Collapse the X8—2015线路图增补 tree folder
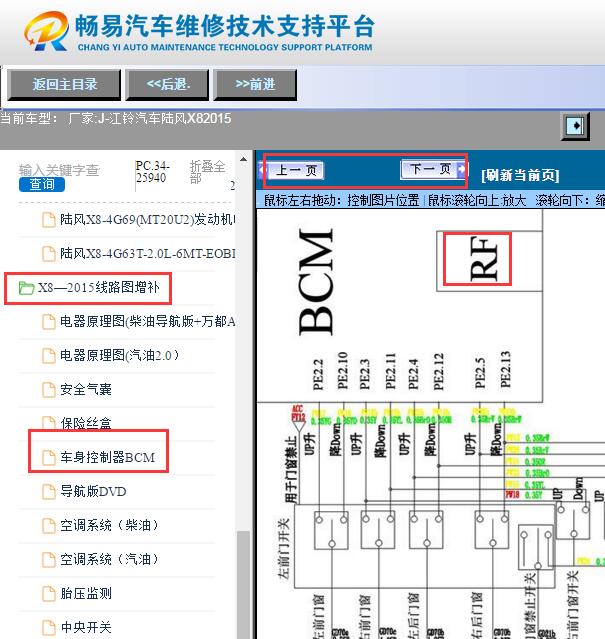 (x=99, y=288)
